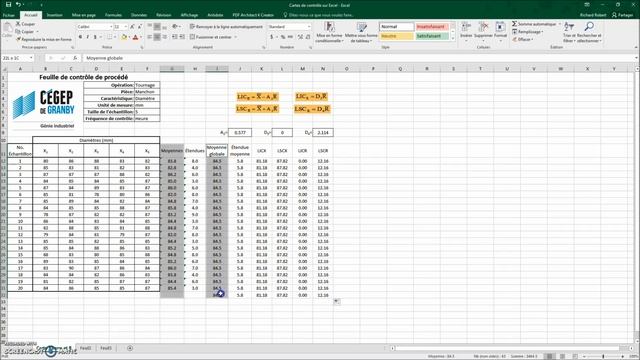Undo the last action

18,5
